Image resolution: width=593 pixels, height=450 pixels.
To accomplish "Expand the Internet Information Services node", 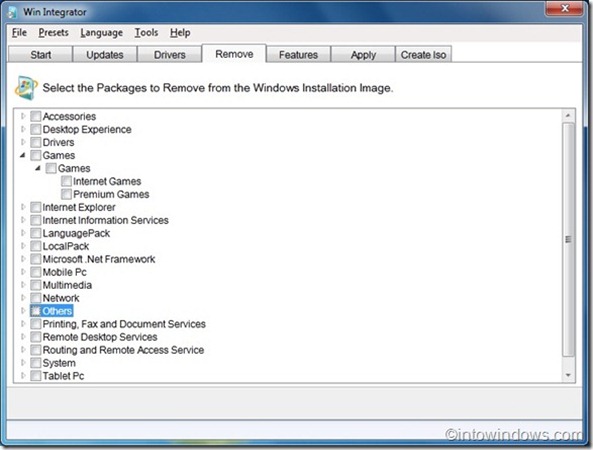I will pyautogui.click(x=23, y=220).
